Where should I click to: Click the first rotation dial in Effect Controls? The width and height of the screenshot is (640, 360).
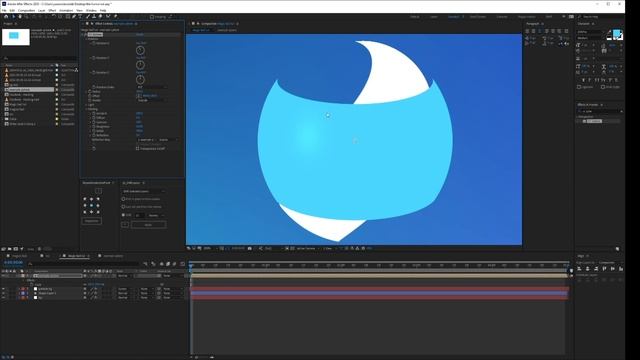click(140, 51)
